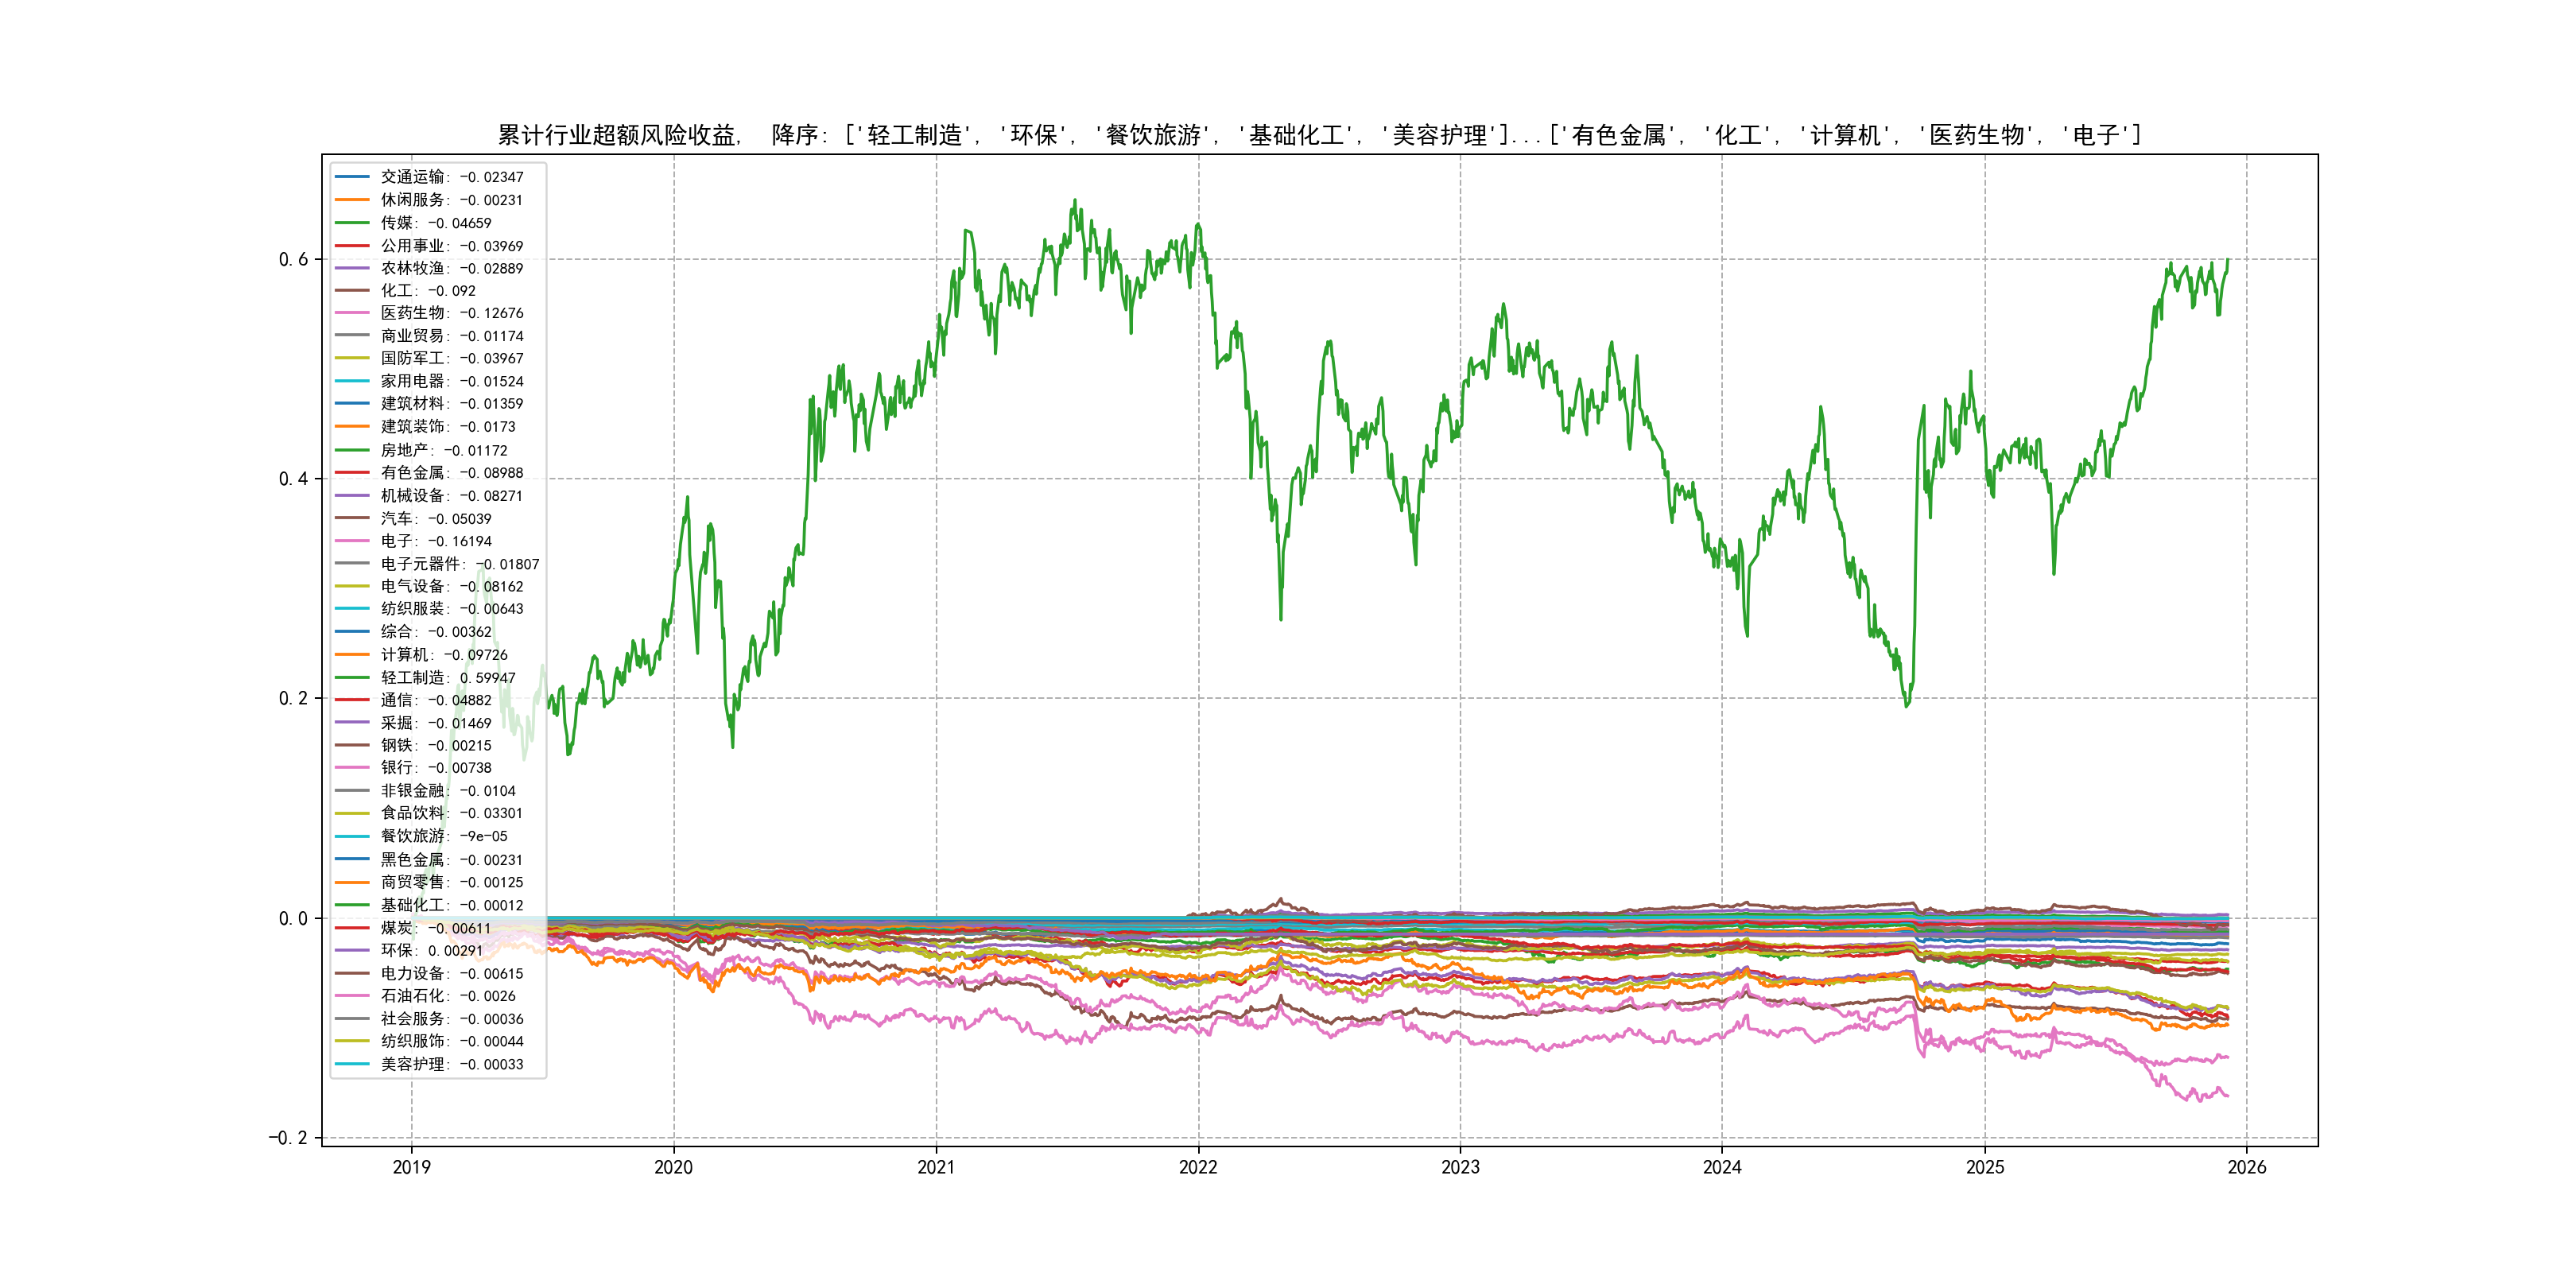Viewport: 2576px width, 1288px height.
Task: Click the 医药生物 legend label
Action: 412,313
